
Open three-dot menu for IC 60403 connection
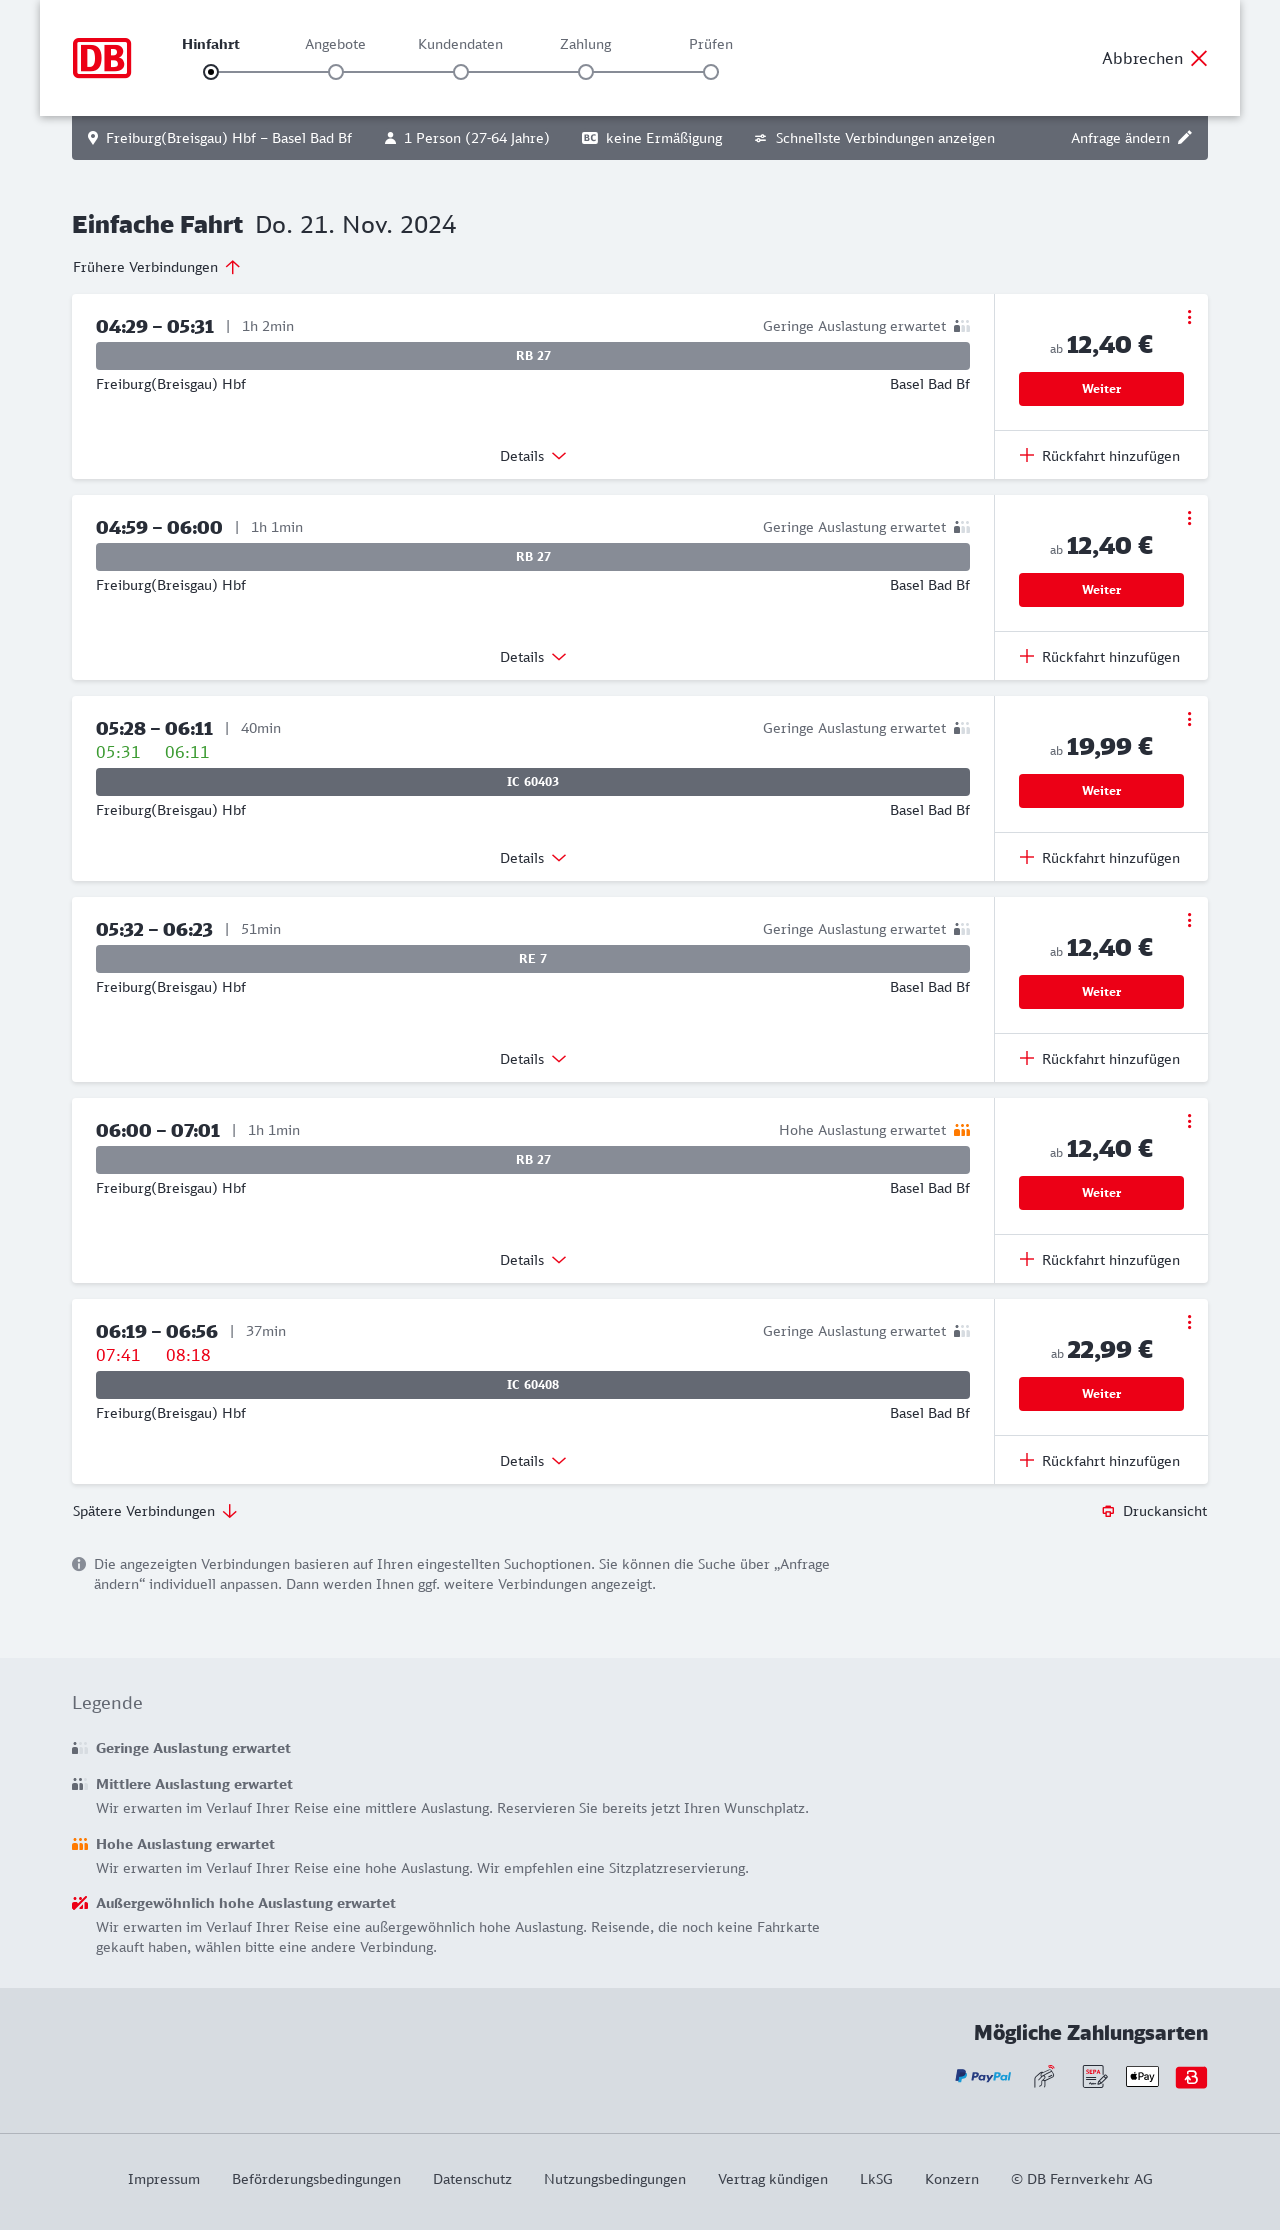(1189, 719)
